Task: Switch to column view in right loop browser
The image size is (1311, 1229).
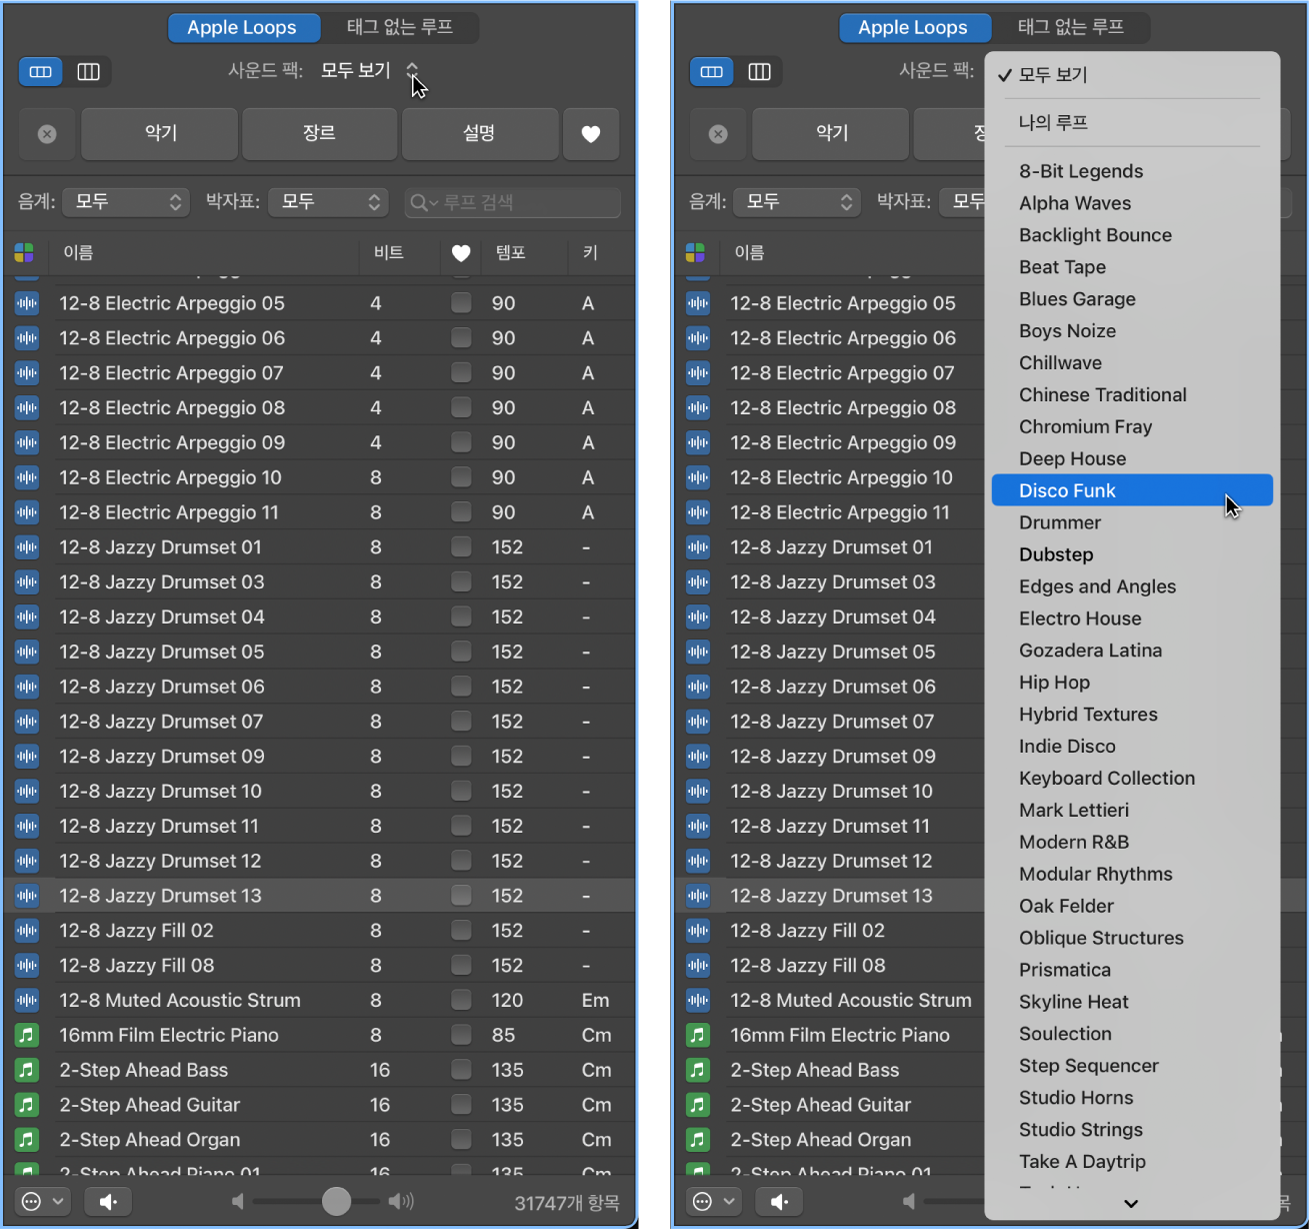Action: (x=760, y=71)
